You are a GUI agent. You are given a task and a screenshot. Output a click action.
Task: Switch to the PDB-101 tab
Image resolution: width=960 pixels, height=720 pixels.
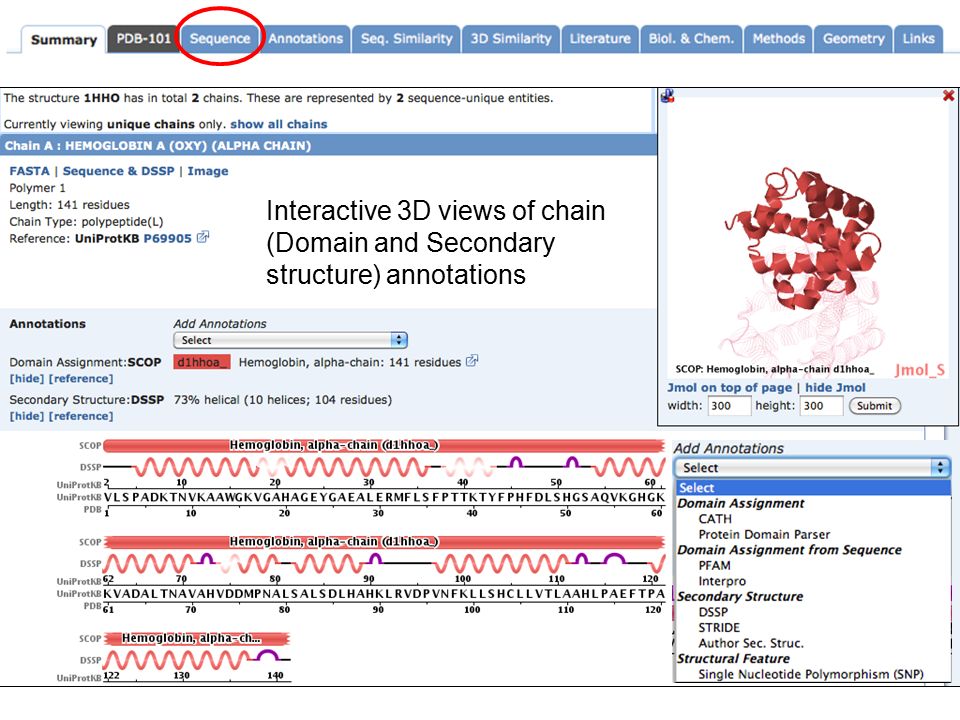point(143,39)
